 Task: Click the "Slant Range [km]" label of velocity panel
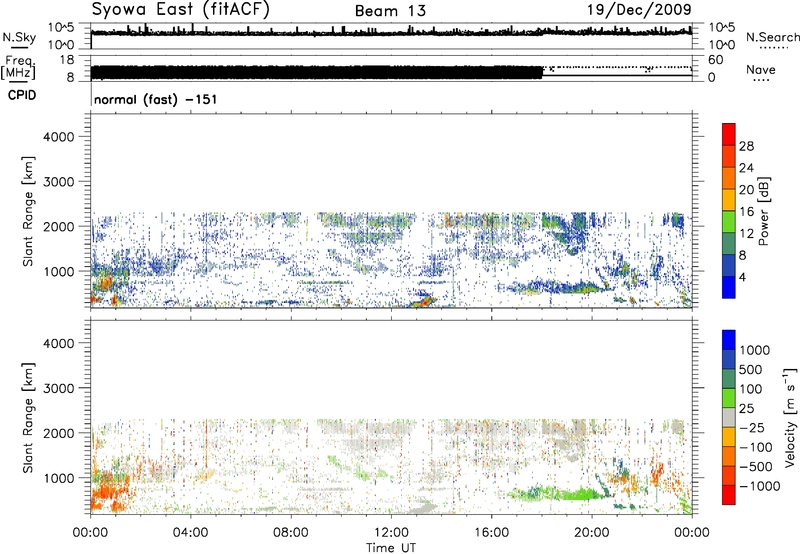[28, 418]
